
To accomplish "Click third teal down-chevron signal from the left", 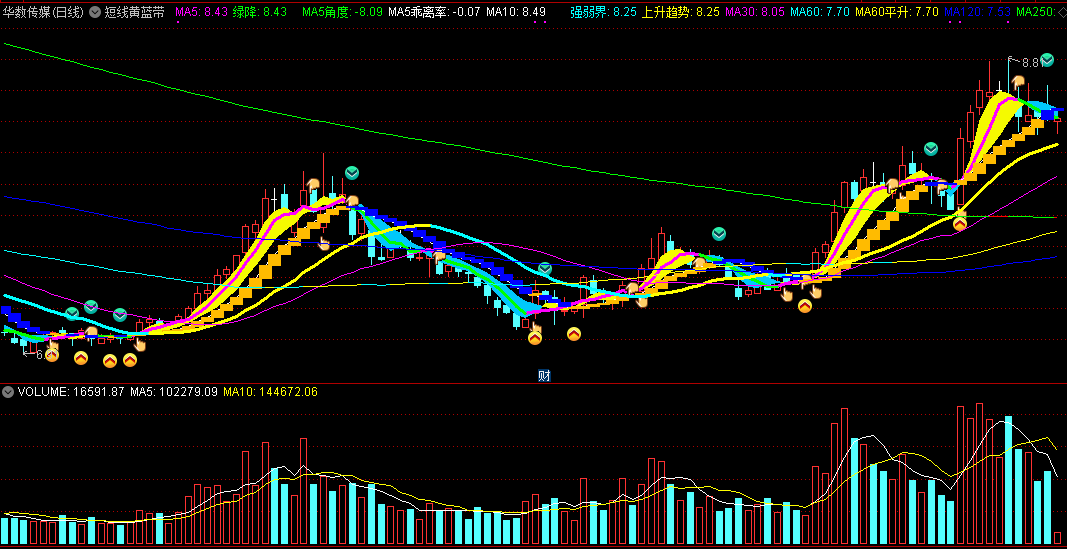I will point(120,315).
